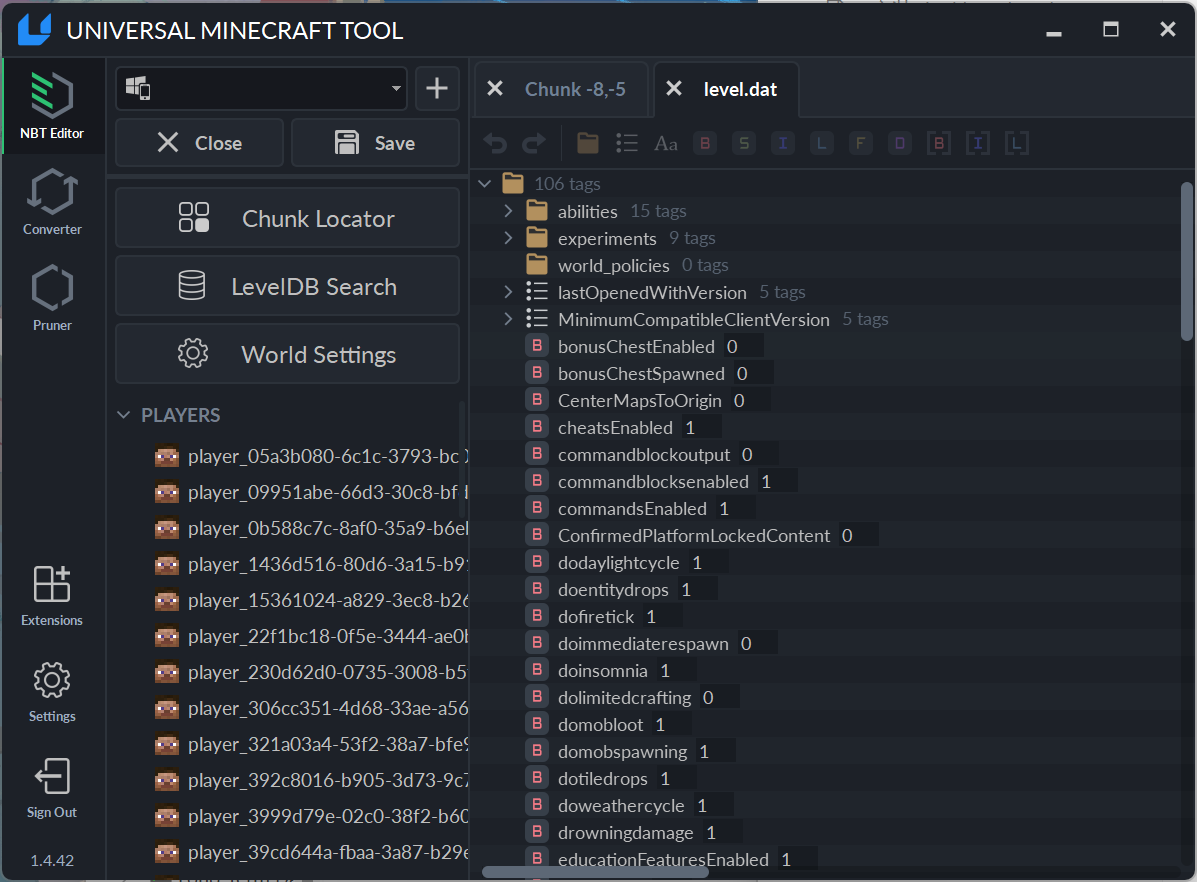Add a double (D) tag from toolbar
The height and width of the screenshot is (882, 1197).
coord(900,144)
